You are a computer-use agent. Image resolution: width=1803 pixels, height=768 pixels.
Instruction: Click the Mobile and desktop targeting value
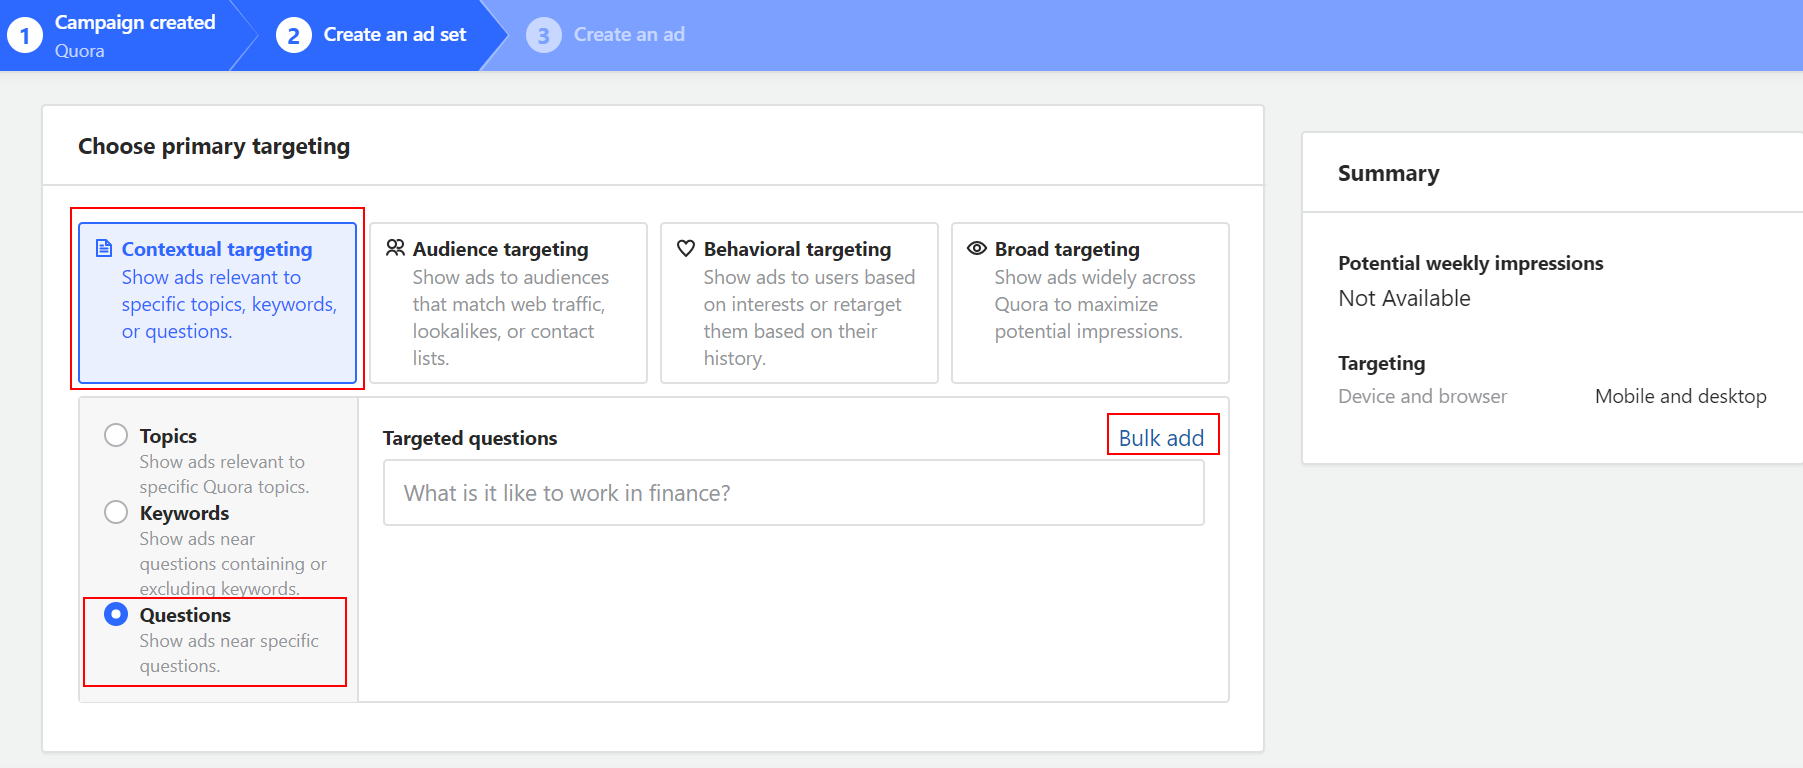pyautogui.click(x=1680, y=396)
